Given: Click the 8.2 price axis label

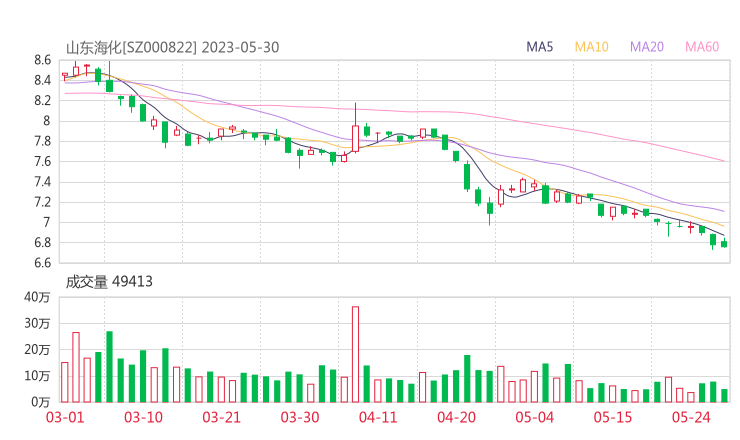Looking at the screenshot, I should [x=42, y=101].
